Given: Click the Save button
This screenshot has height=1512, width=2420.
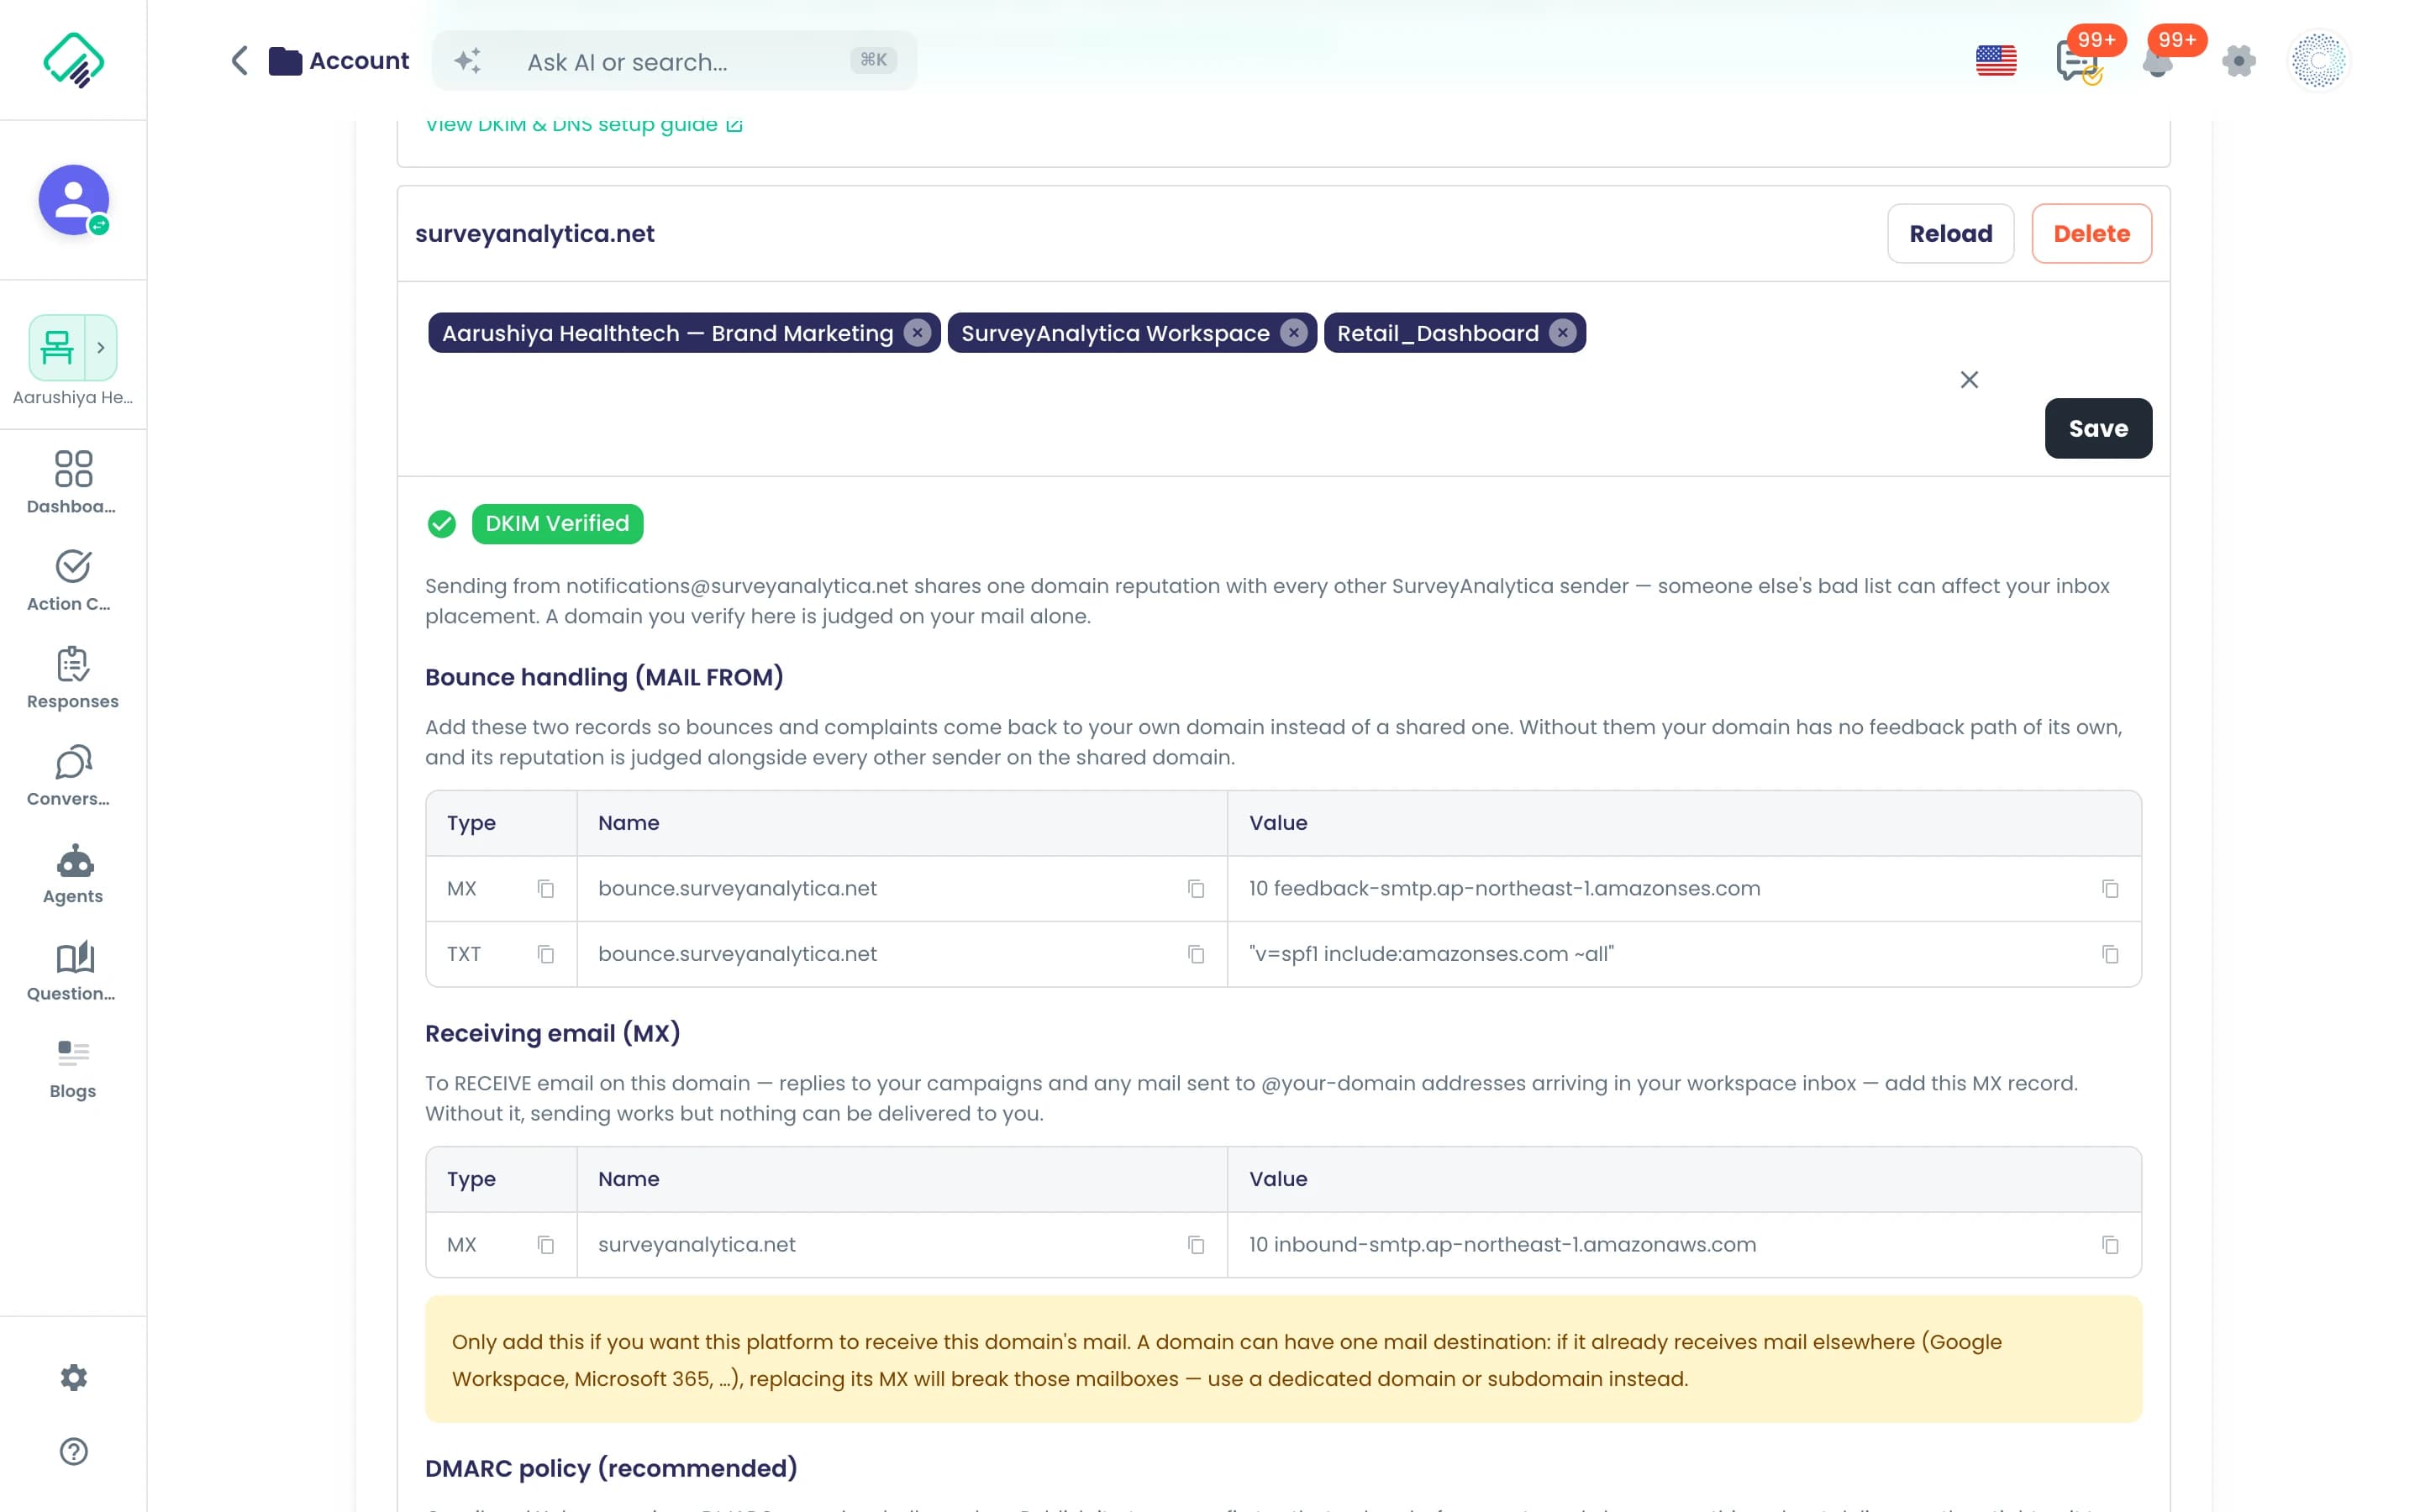Looking at the screenshot, I should pyautogui.click(x=2098, y=428).
